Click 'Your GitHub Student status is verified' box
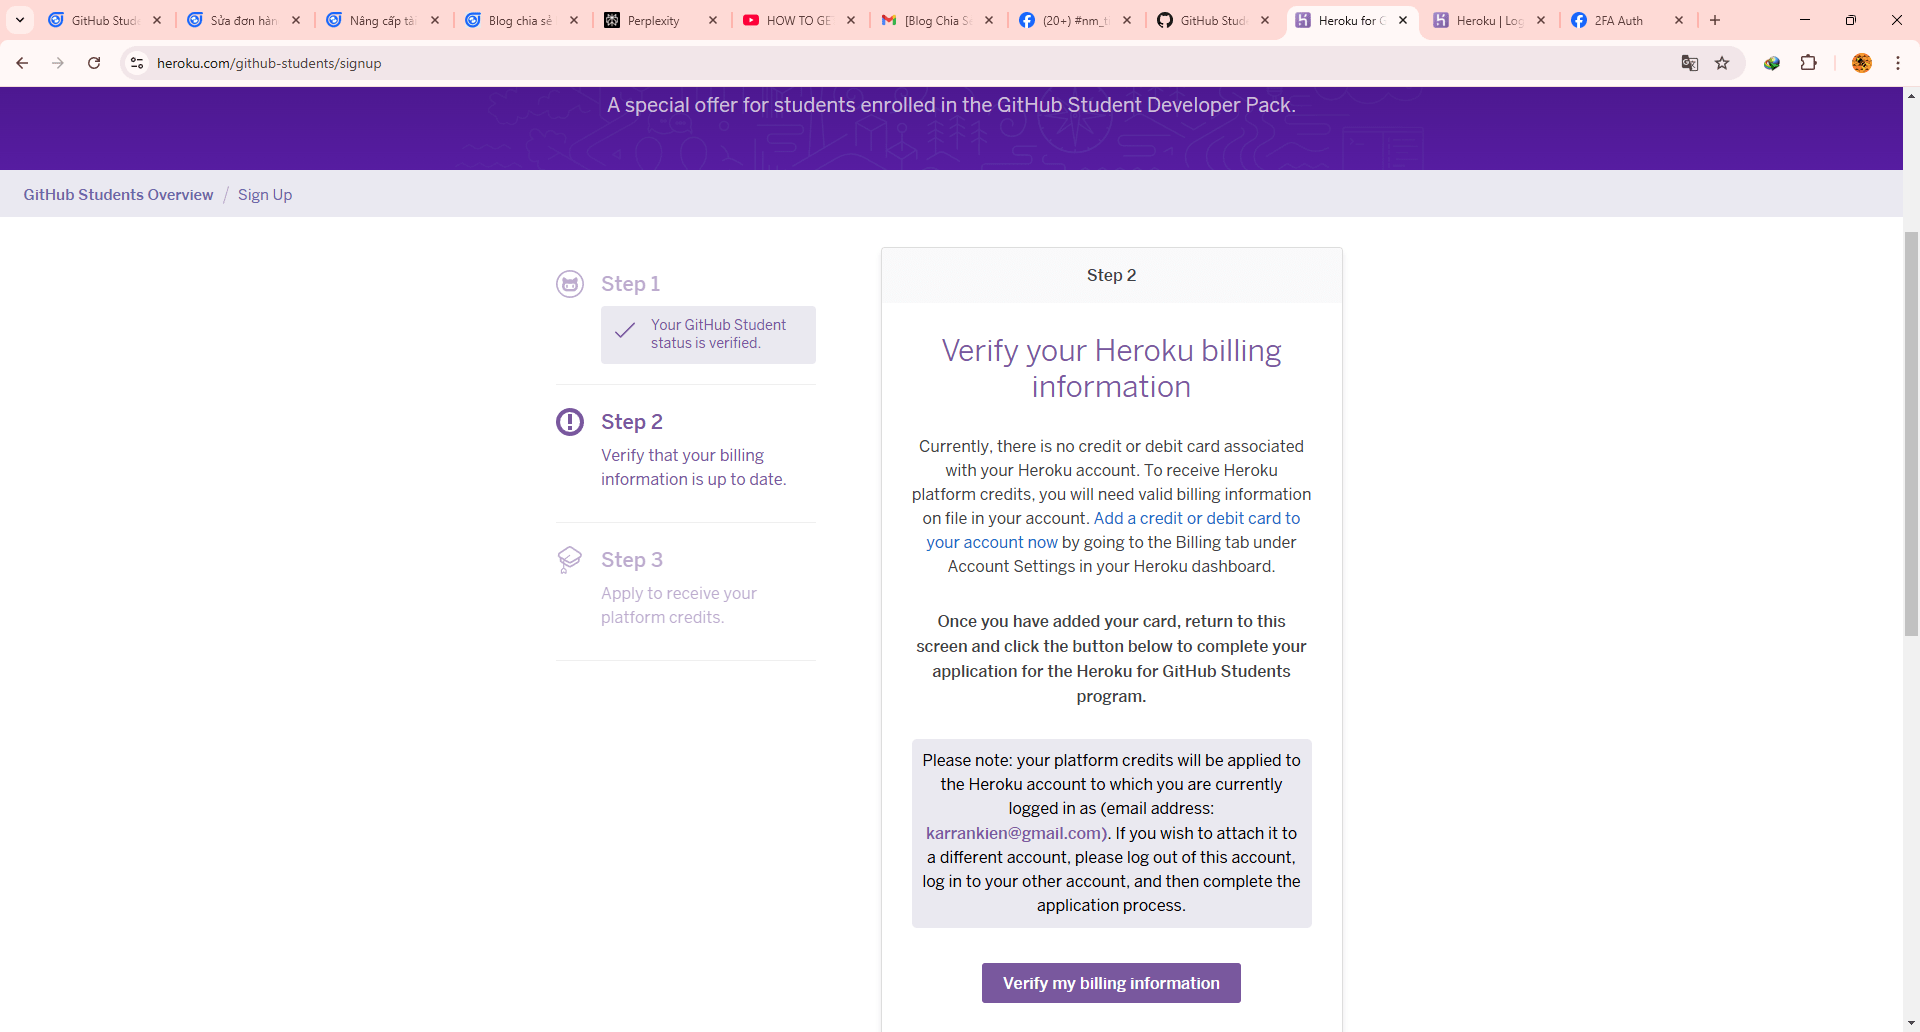The width and height of the screenshot is (1920, 1032). coord(708,334)
